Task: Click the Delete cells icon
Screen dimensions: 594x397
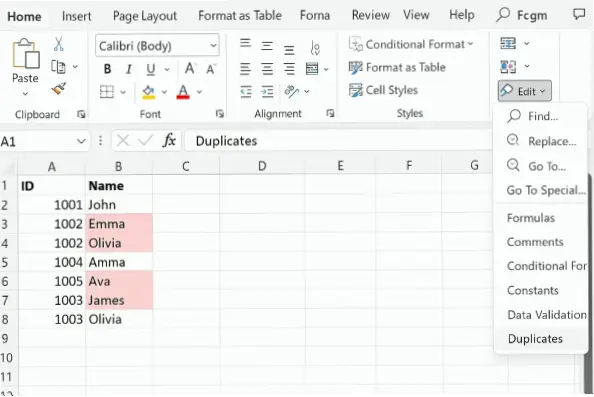Action: point(508,67)
